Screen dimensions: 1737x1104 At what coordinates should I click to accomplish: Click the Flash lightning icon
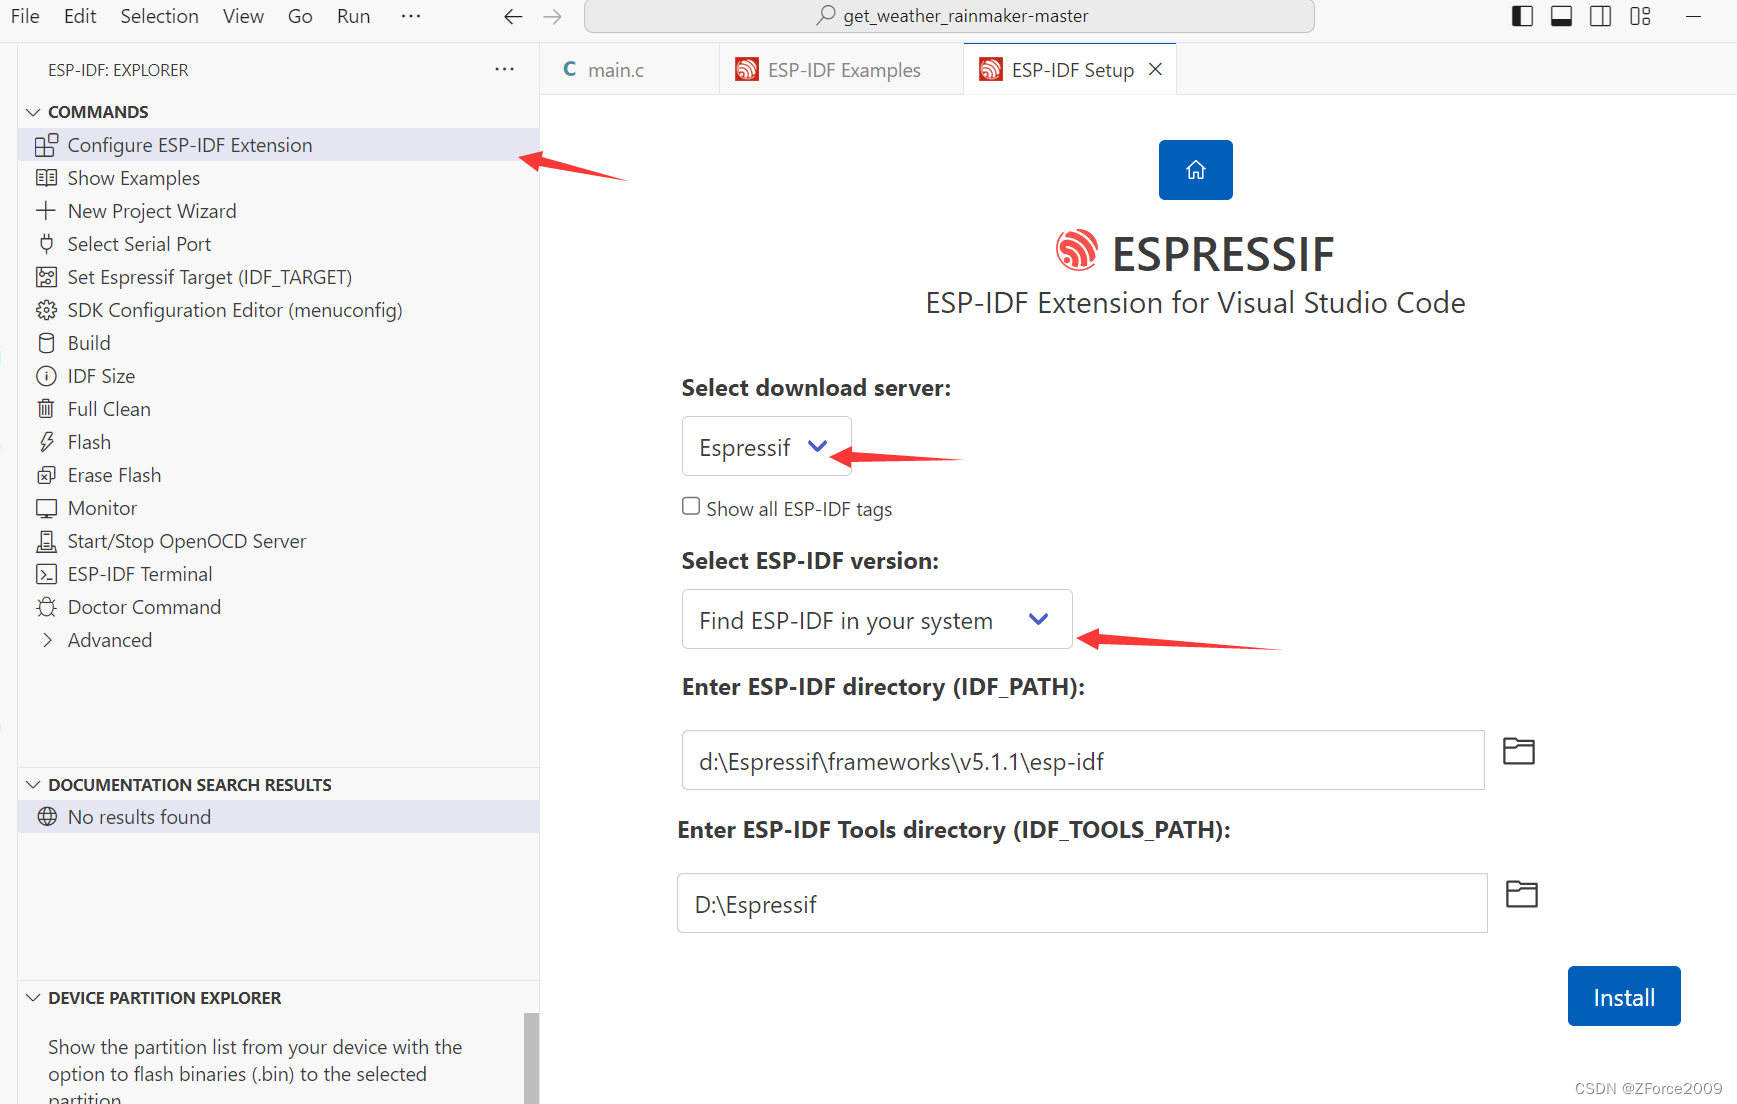point(46,442)
